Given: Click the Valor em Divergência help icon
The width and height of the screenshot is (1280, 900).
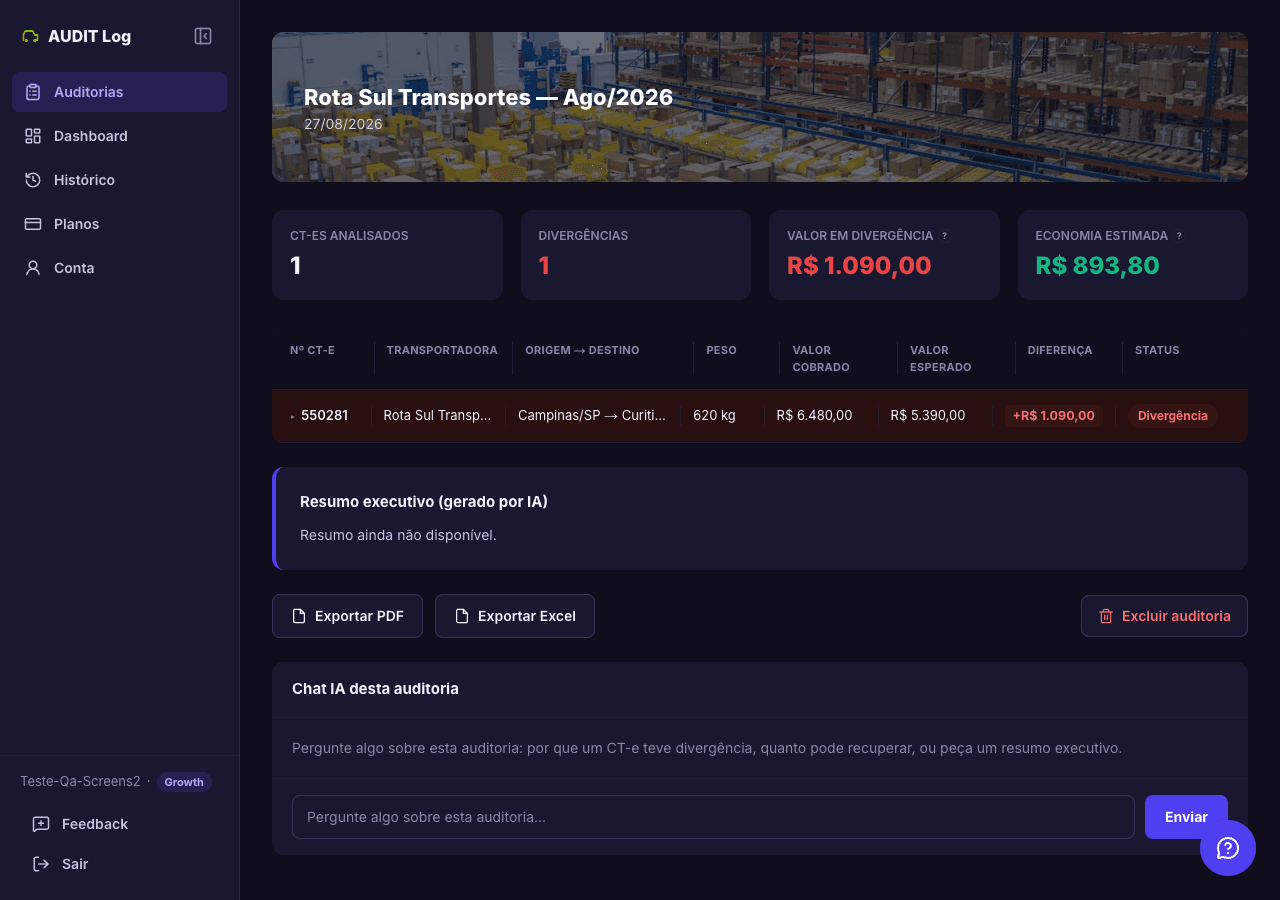Looking at the screenshot, I should point(944,236).
